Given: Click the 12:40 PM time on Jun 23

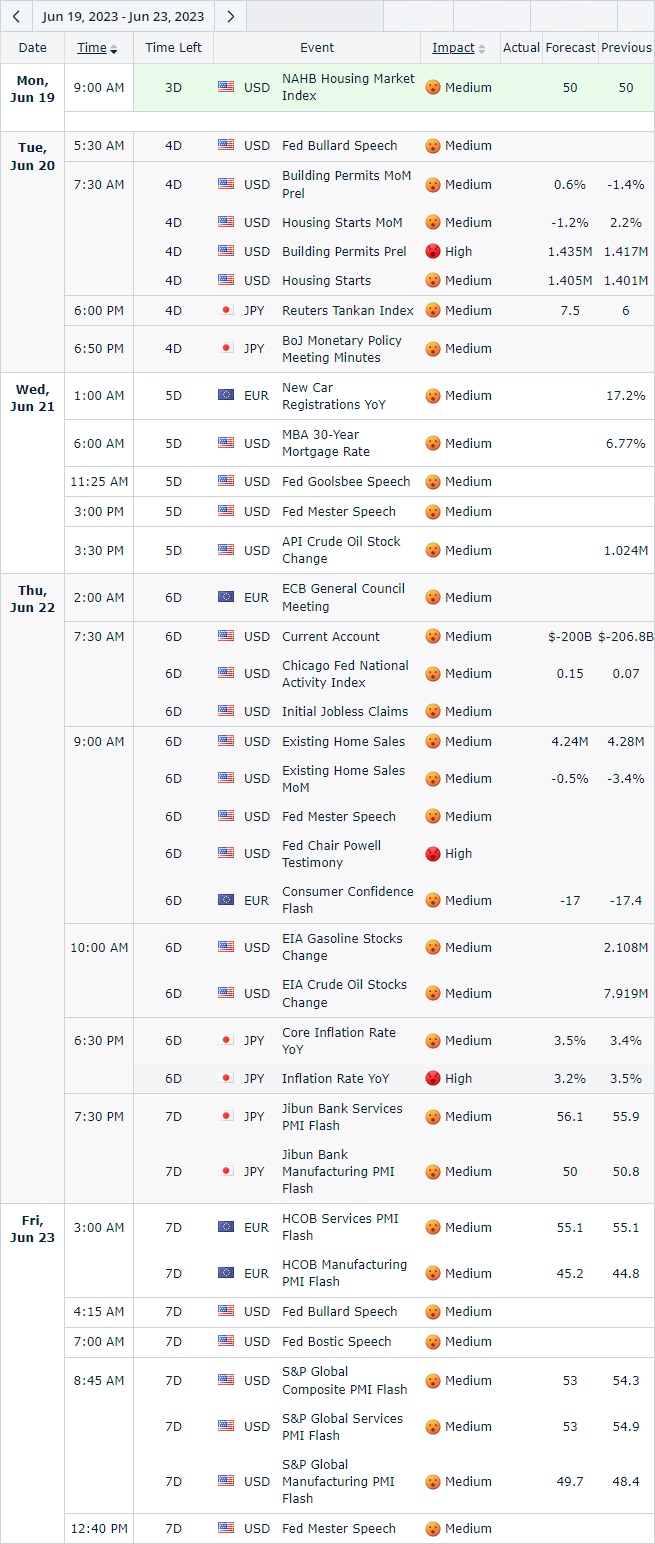Looking at the screenshot, I should click(99, 1529).
